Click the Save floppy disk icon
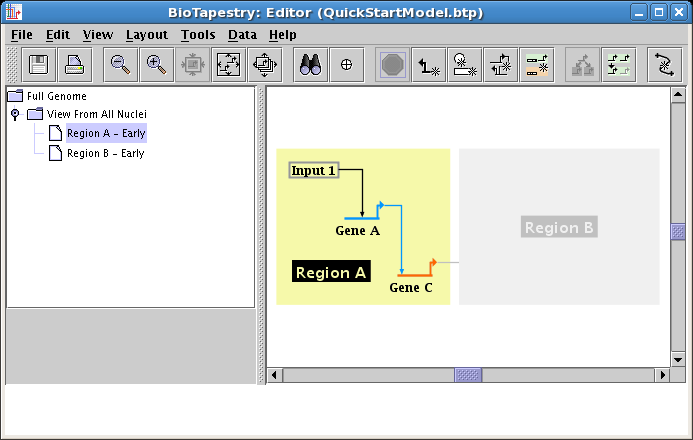 pyautogui.click(x=39, y=65)
